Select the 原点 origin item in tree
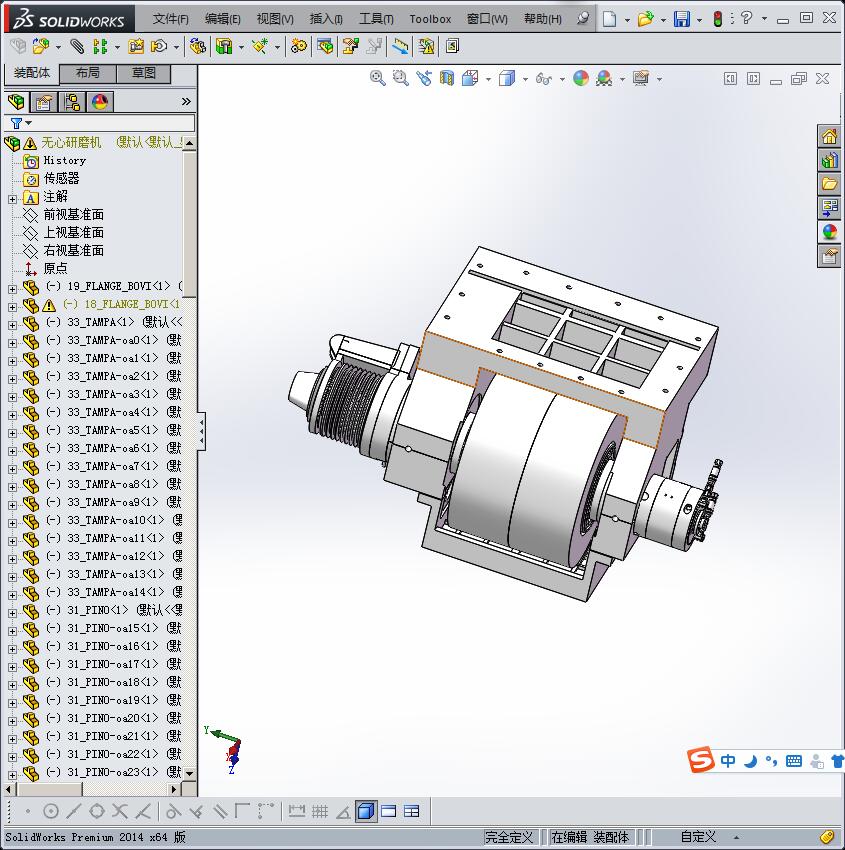This screenshot has height=850, width=845. coord(55,268)
